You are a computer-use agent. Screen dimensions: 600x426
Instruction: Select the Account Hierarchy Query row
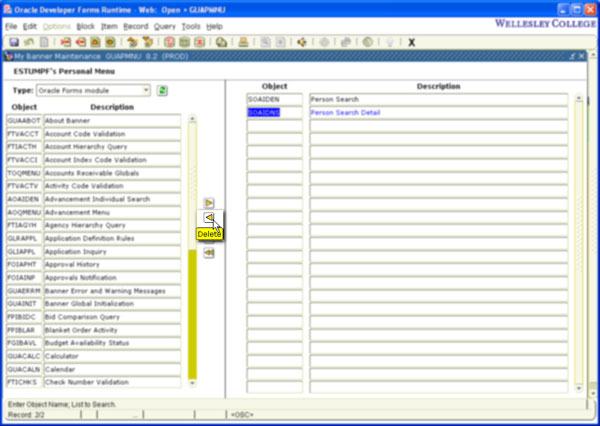tap(94, 147)
